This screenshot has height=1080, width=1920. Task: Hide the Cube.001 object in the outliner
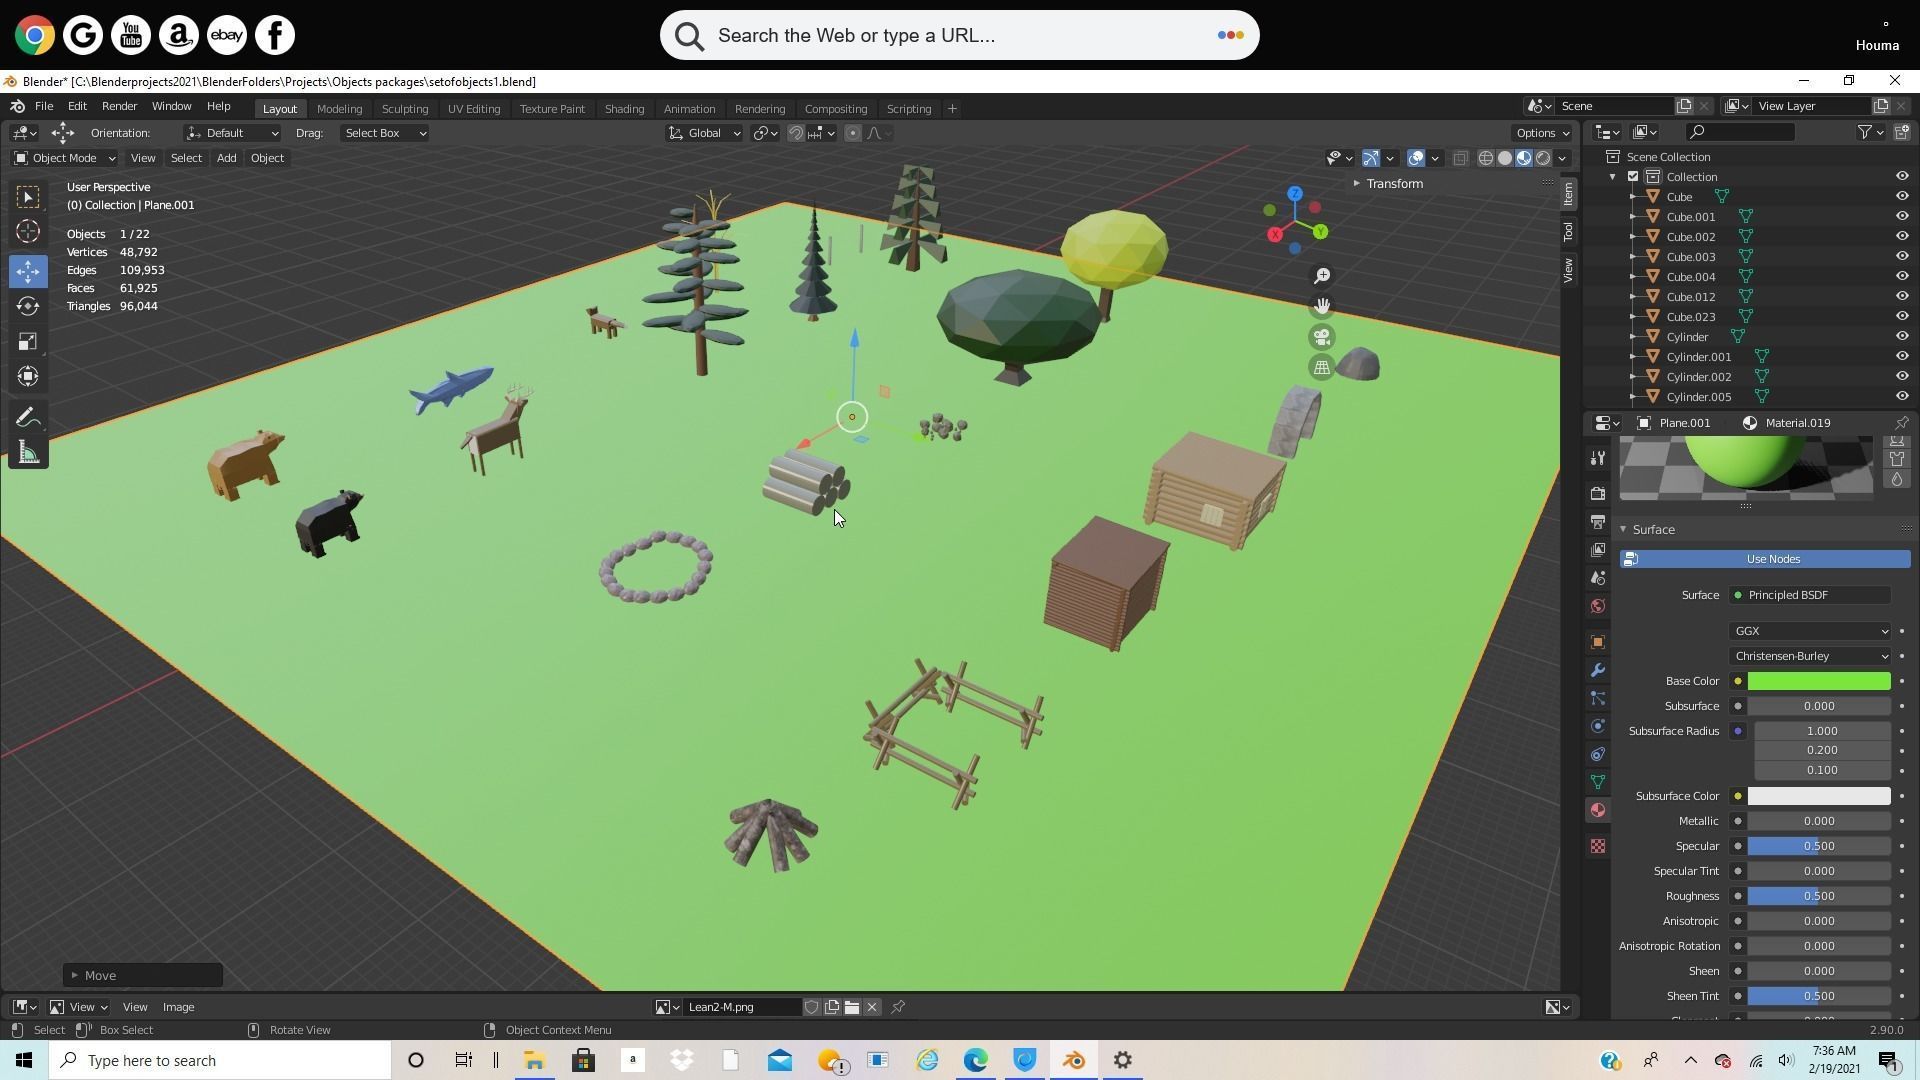(1901, 216)
